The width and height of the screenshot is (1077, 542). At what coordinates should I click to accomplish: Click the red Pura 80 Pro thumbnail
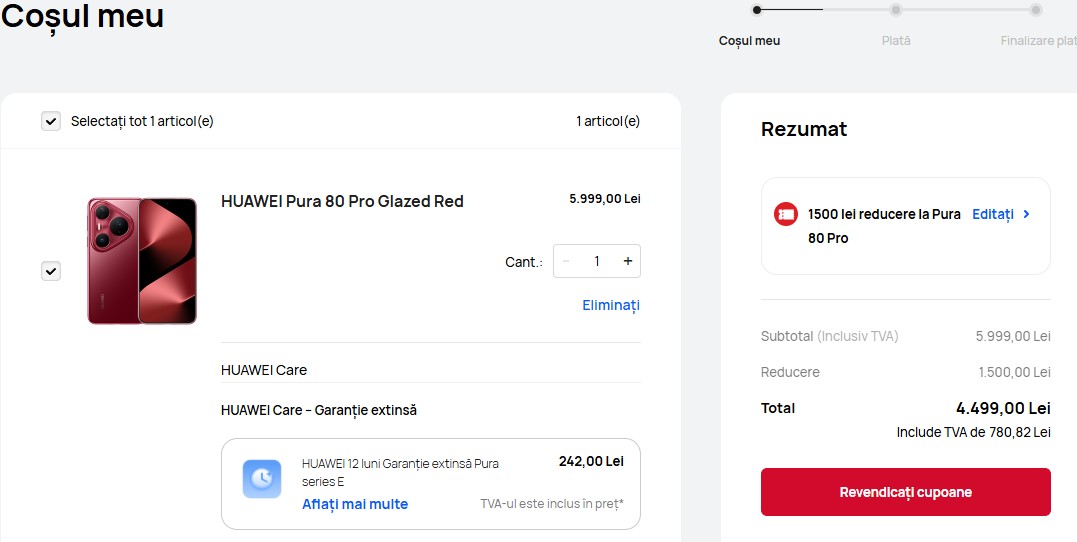pyautogui.click(x=142, y=261)
